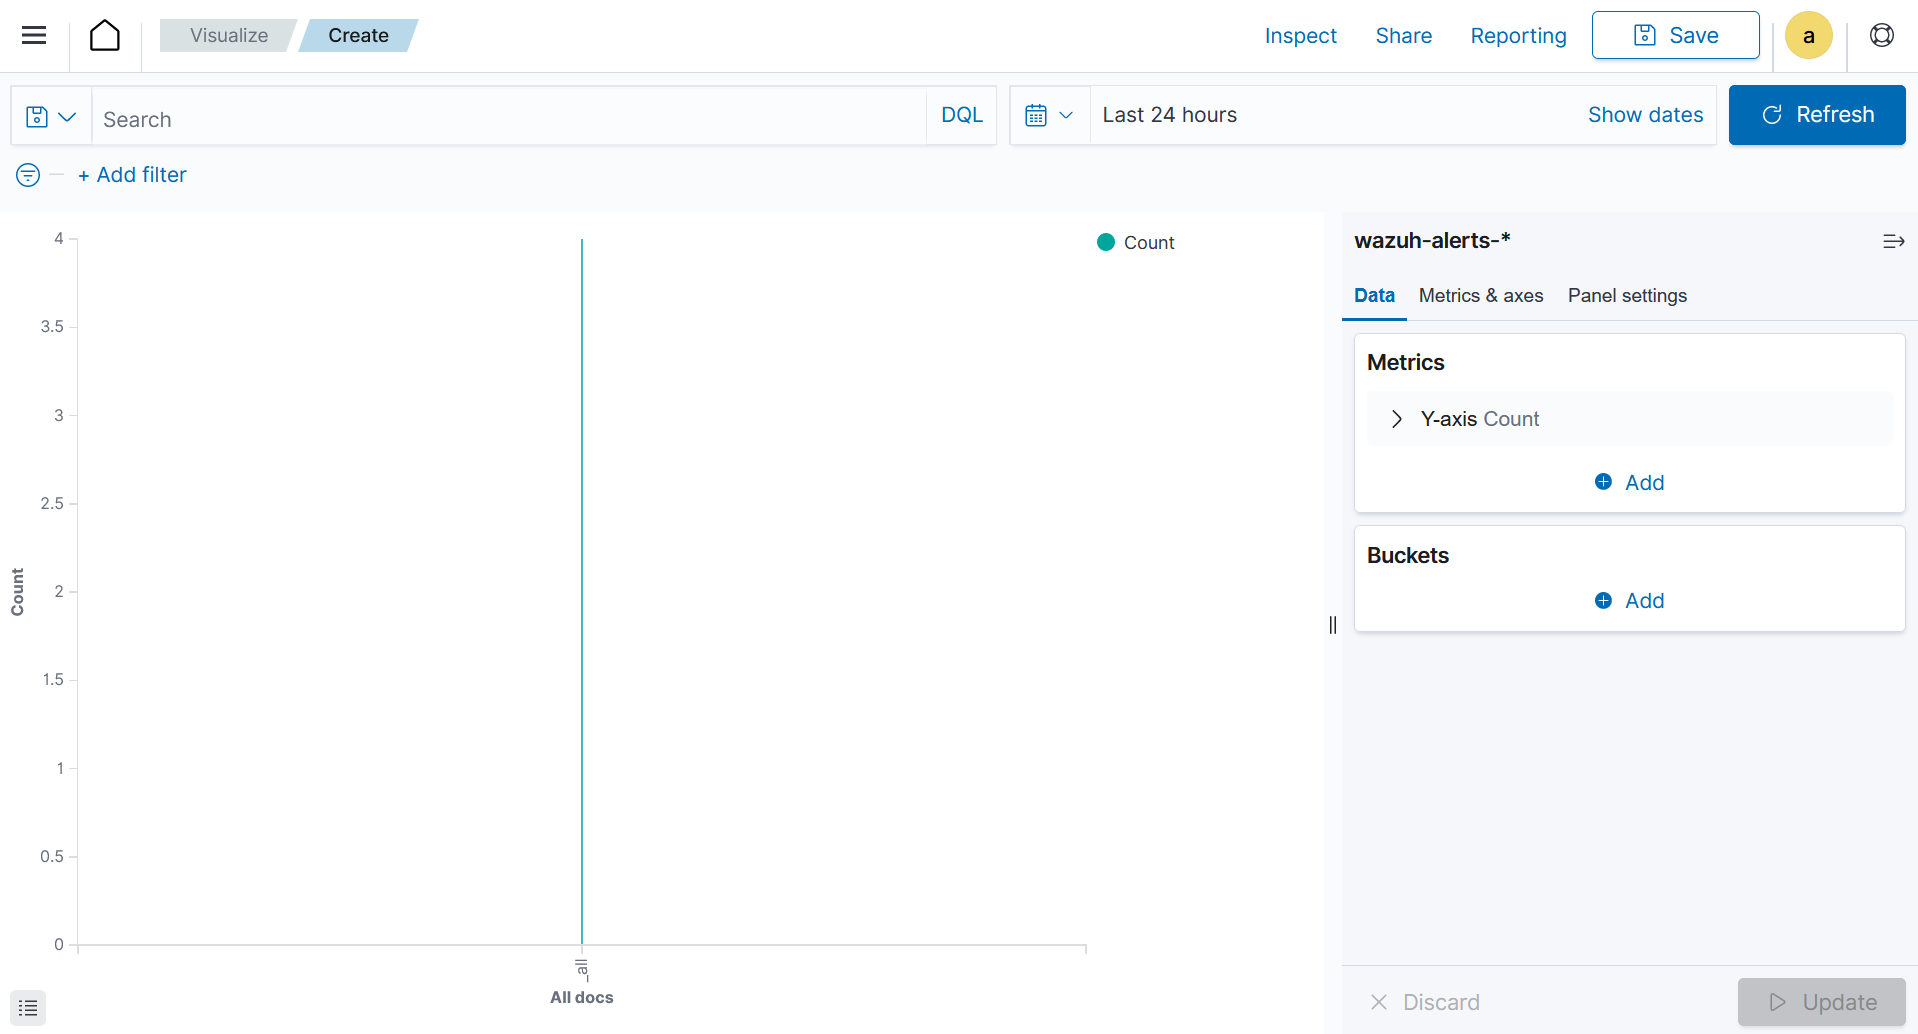Discard the pending changes
Viewport: 1918px width, 1034px height.
point(1425,1002)
